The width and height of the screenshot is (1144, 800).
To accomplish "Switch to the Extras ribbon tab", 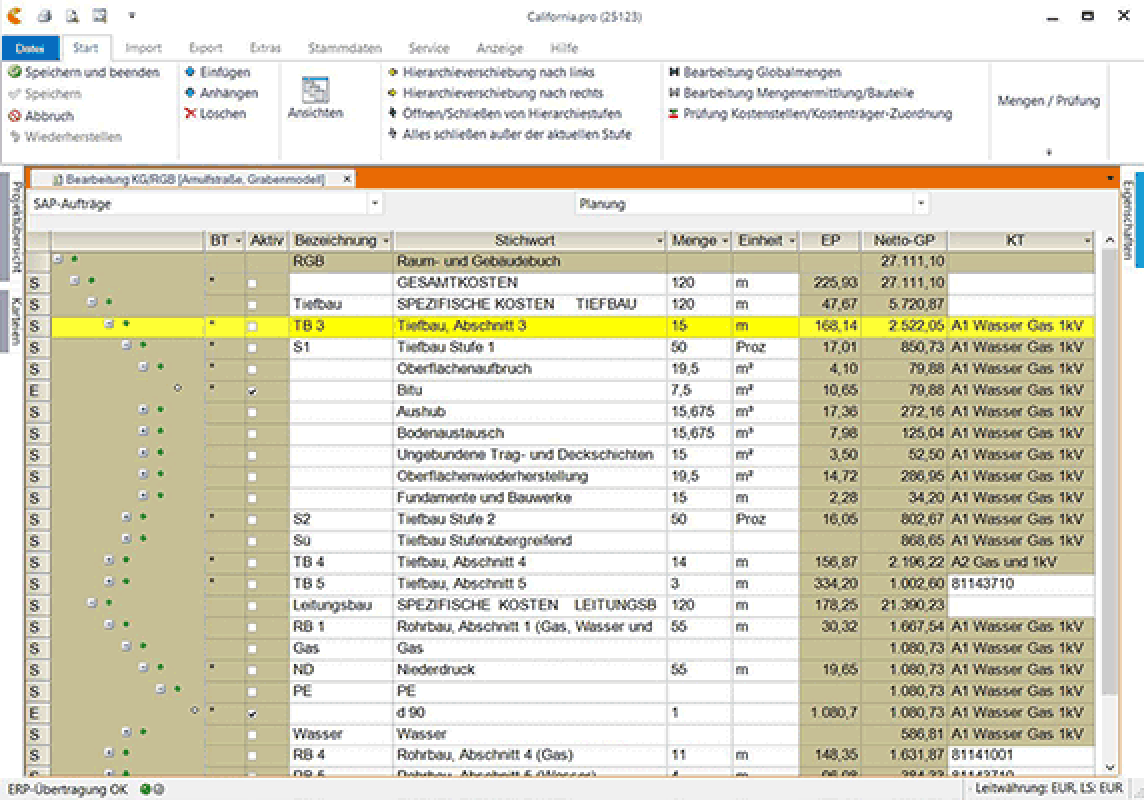I will point(265,48).
